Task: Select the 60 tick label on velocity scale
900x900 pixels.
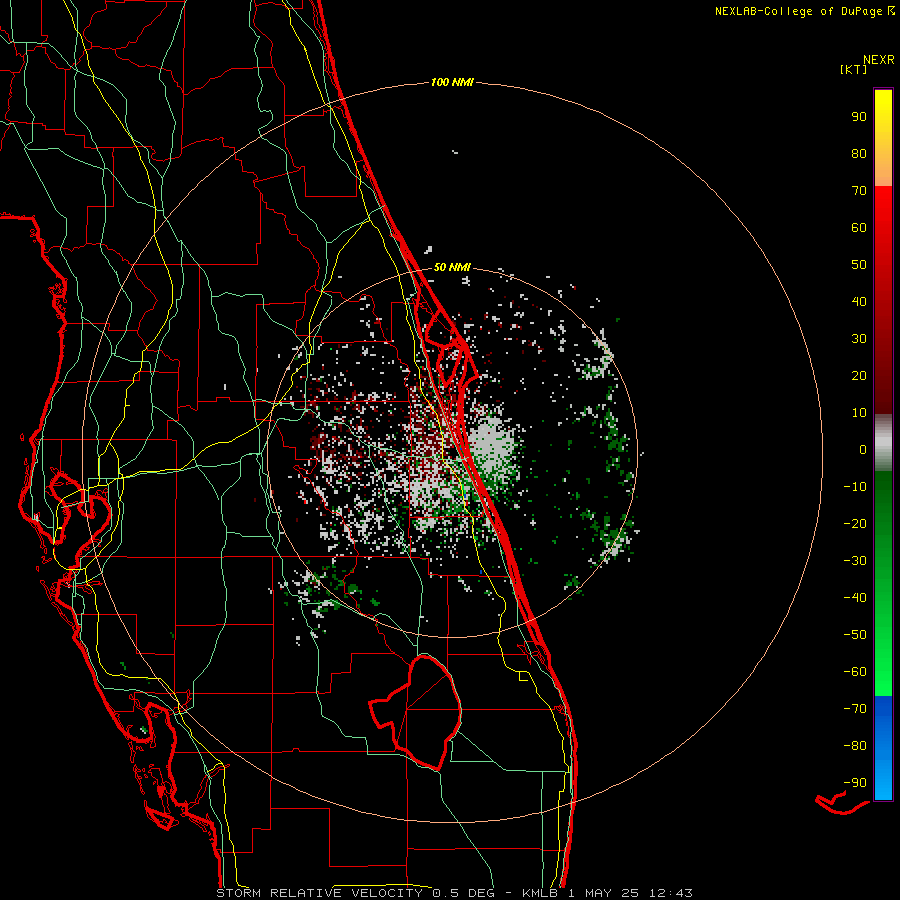Action: [859, 227]
